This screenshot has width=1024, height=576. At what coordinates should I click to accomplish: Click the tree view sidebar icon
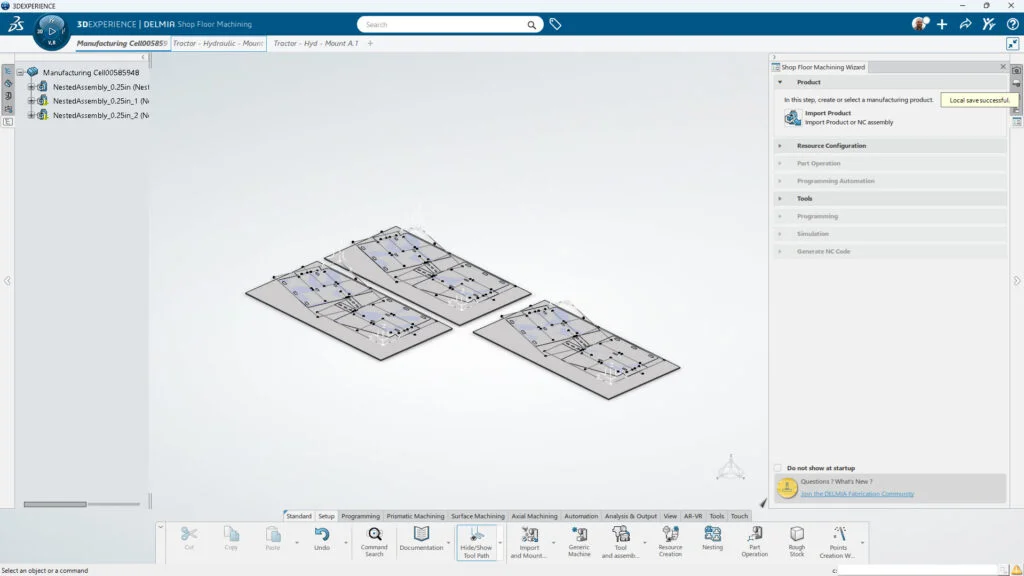[x=8, y=71]
